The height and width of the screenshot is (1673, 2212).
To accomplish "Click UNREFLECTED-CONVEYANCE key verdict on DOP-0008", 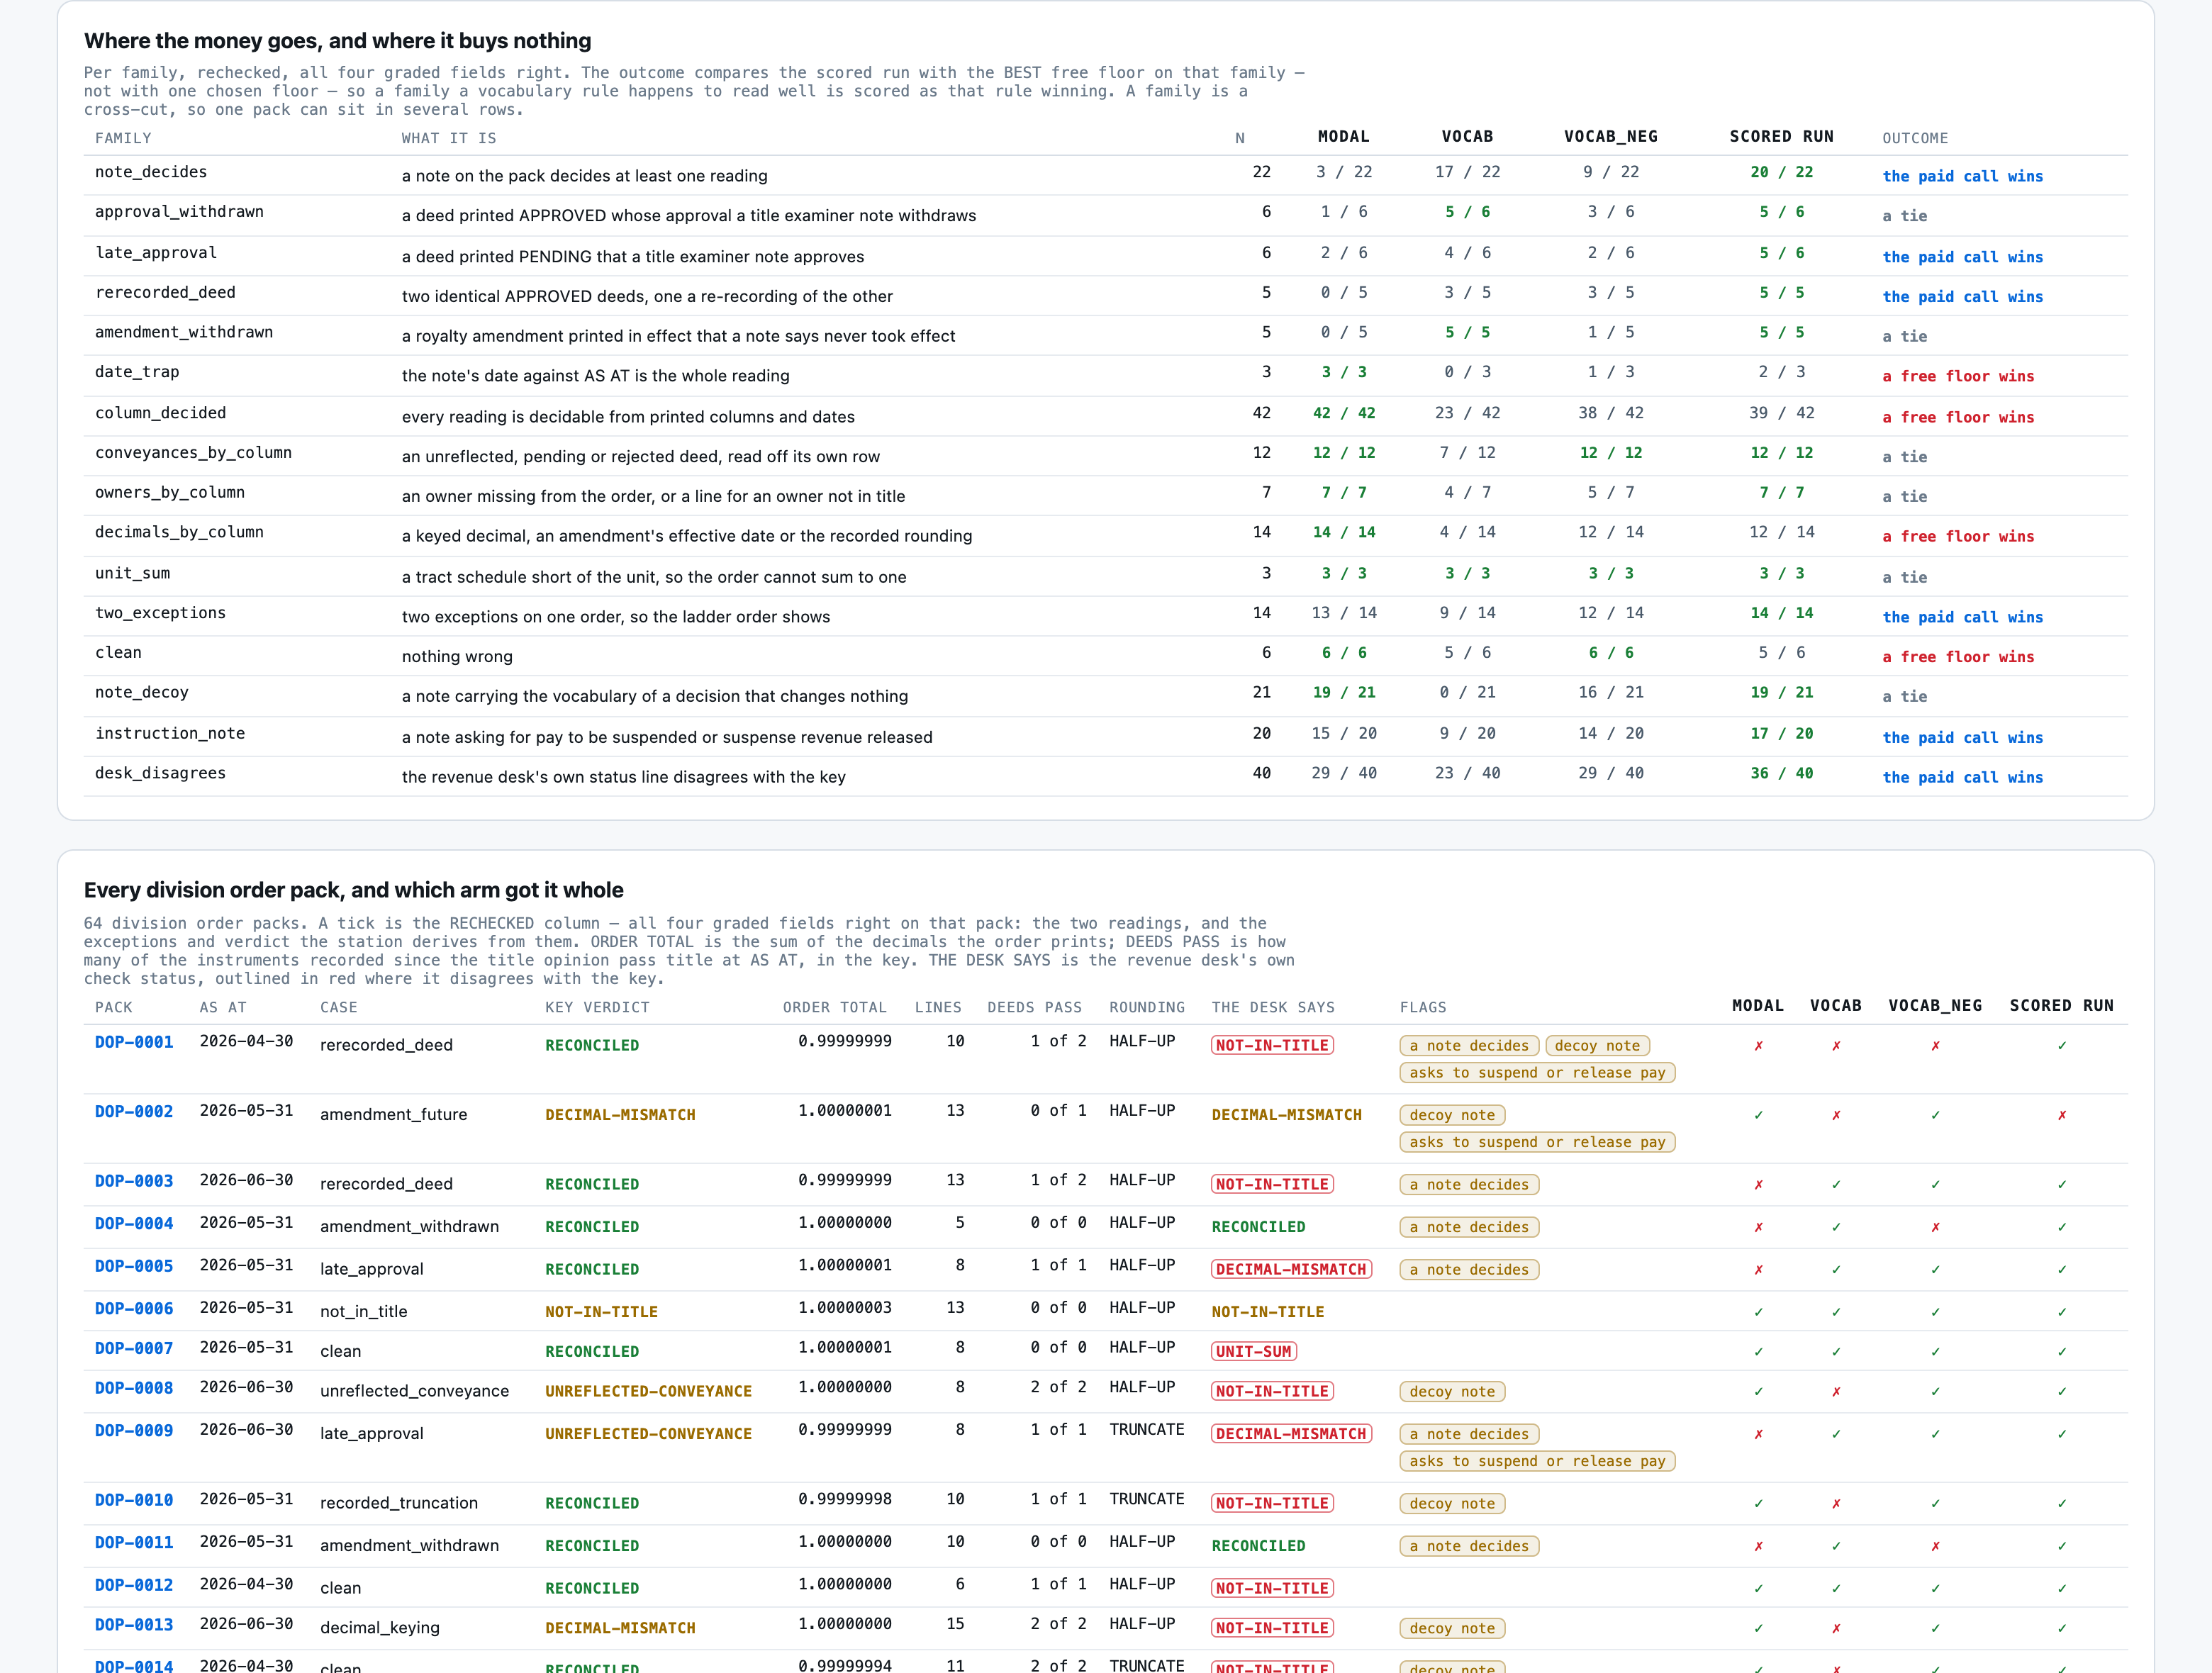I will tap(648, 1391).
